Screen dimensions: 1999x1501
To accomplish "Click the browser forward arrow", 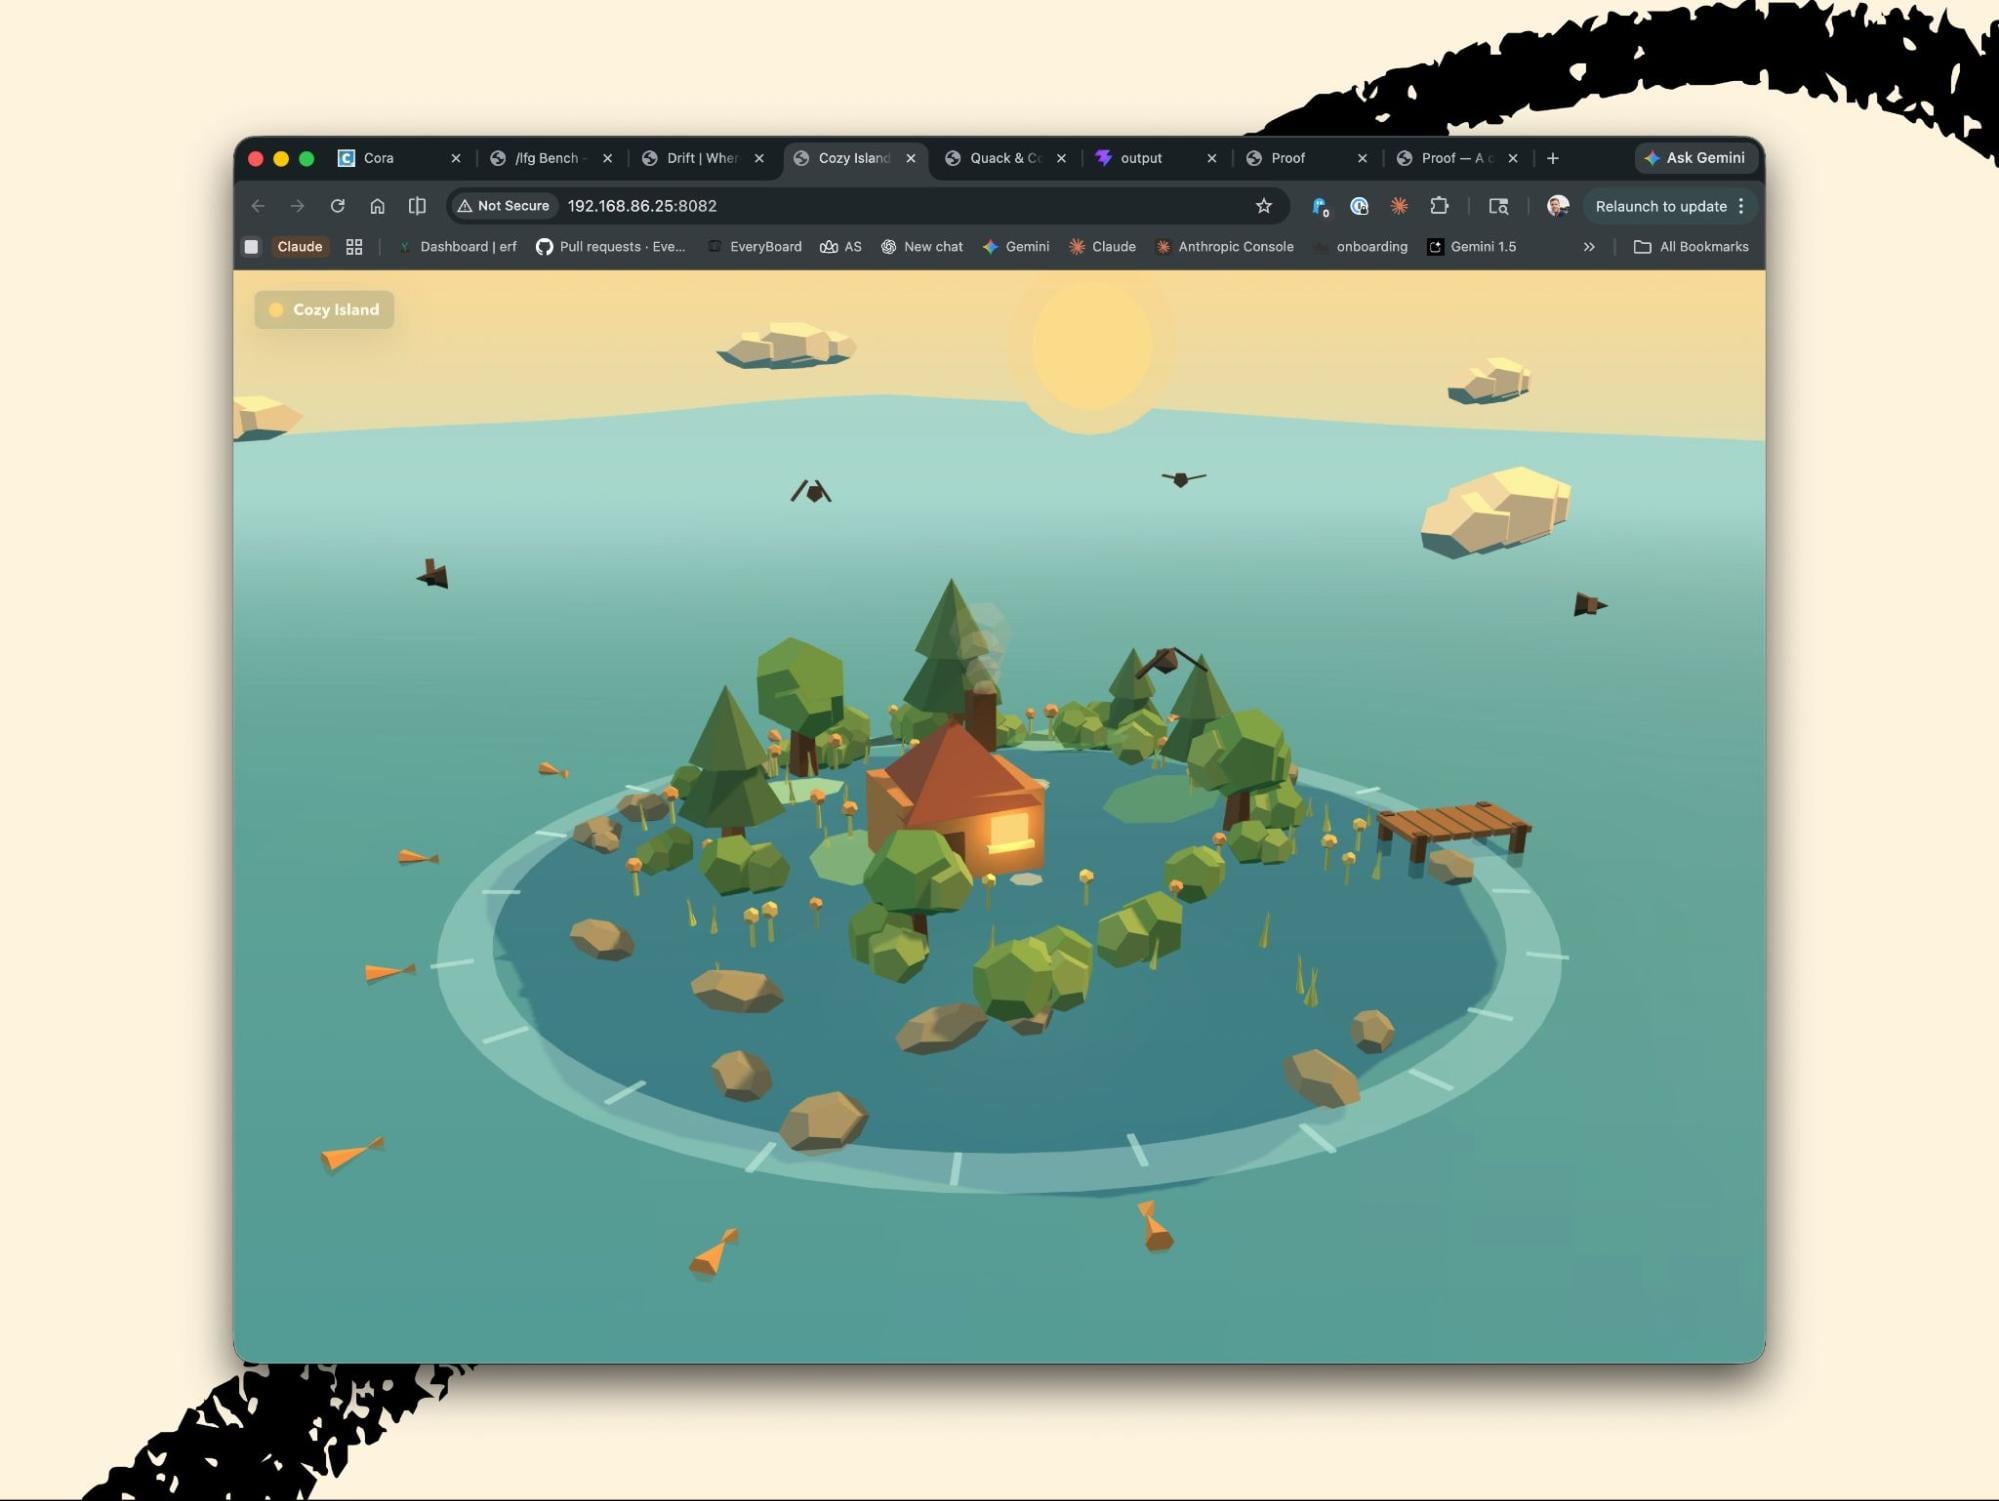I will click(x=297, y=206).
